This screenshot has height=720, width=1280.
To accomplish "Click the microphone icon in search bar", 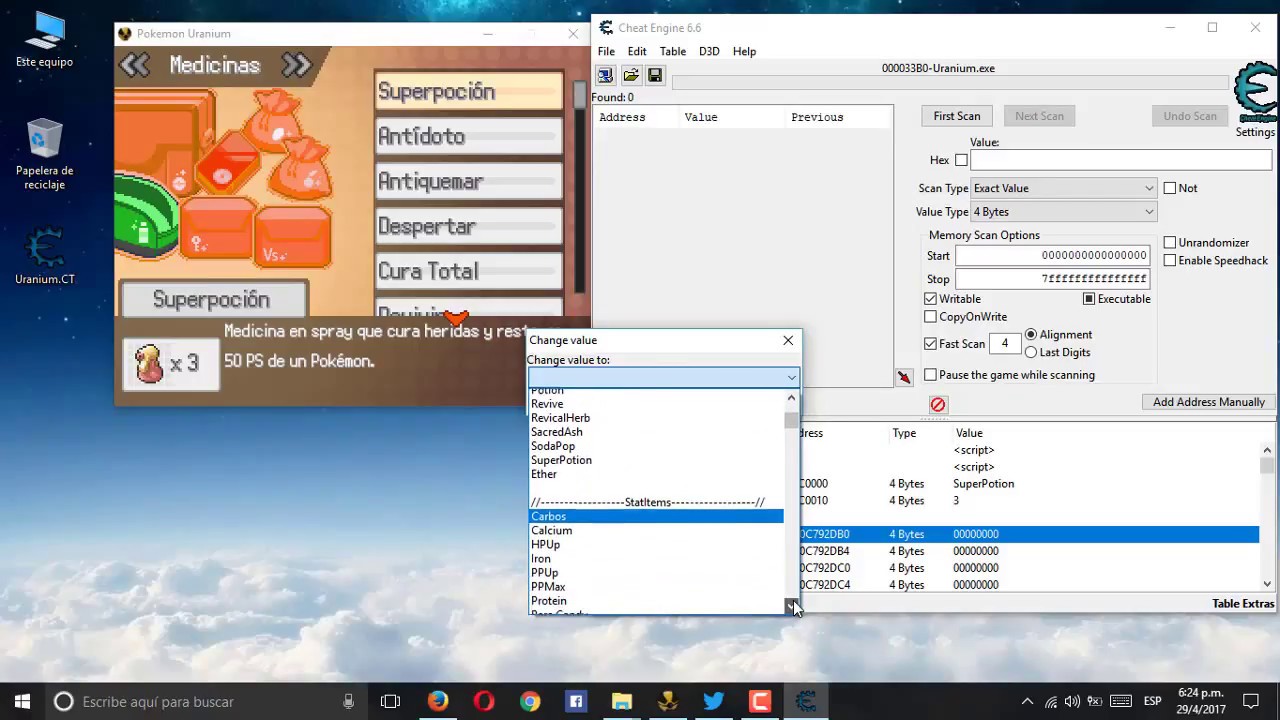I will coord(348,701).
